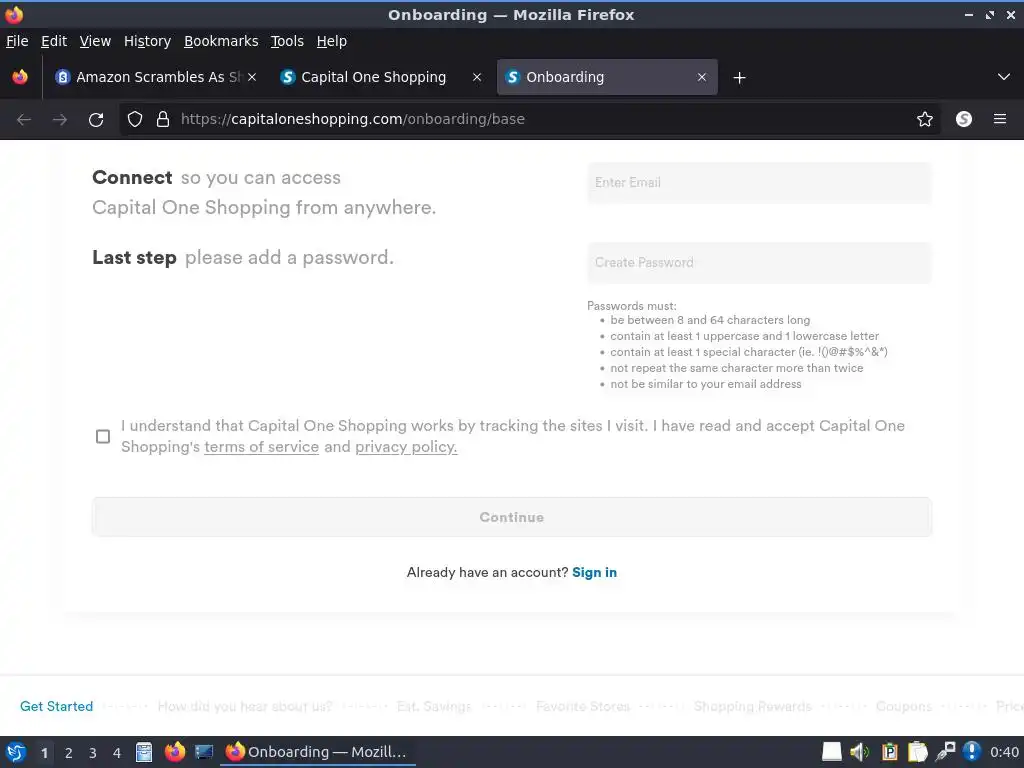Open the Help menu
Screen dimensions: 1024x768
point(332,41)
